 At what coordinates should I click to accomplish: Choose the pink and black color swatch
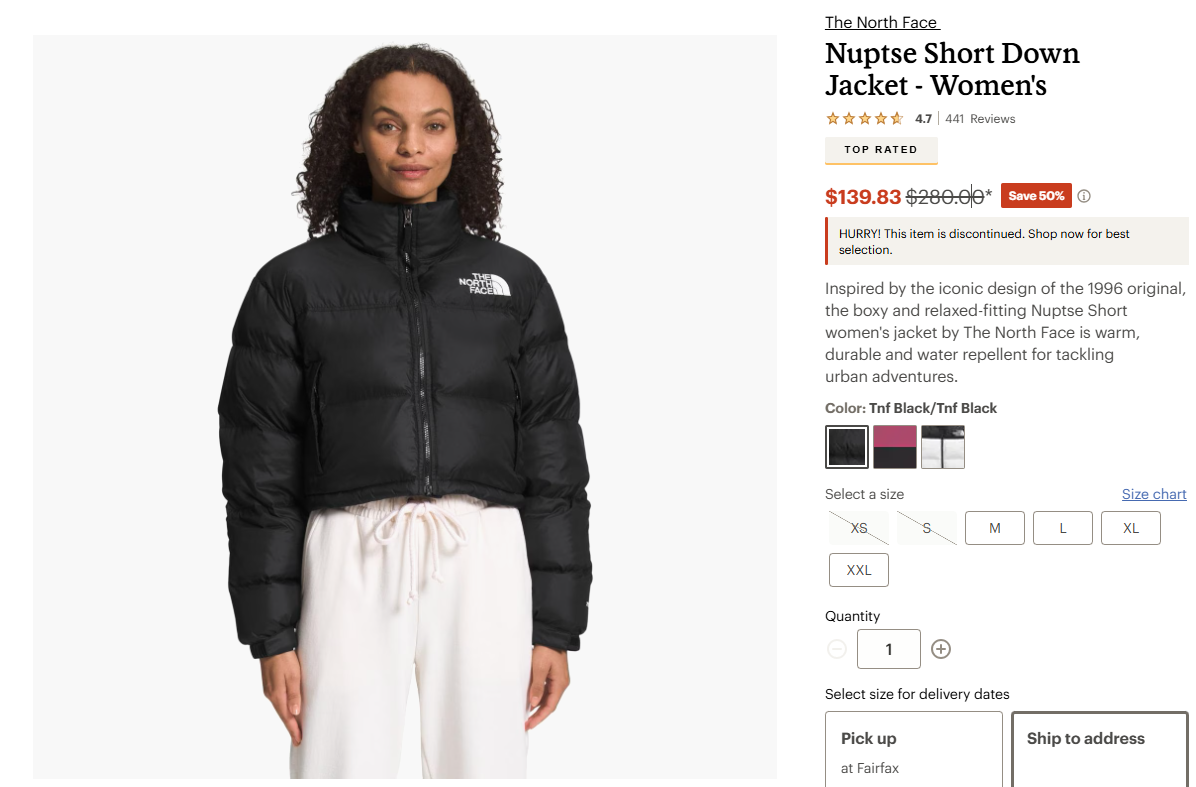coord(895,447)
